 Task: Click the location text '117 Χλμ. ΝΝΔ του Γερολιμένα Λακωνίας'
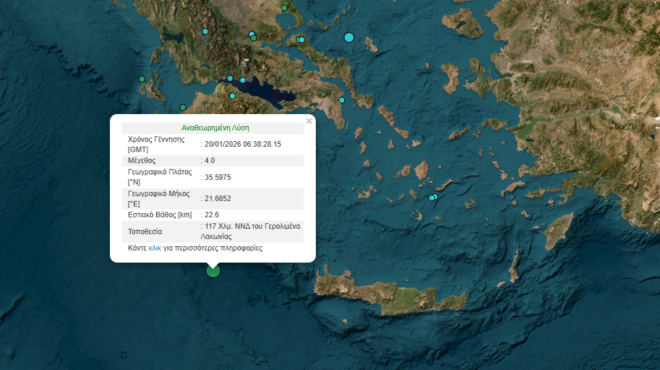point(250,231)
